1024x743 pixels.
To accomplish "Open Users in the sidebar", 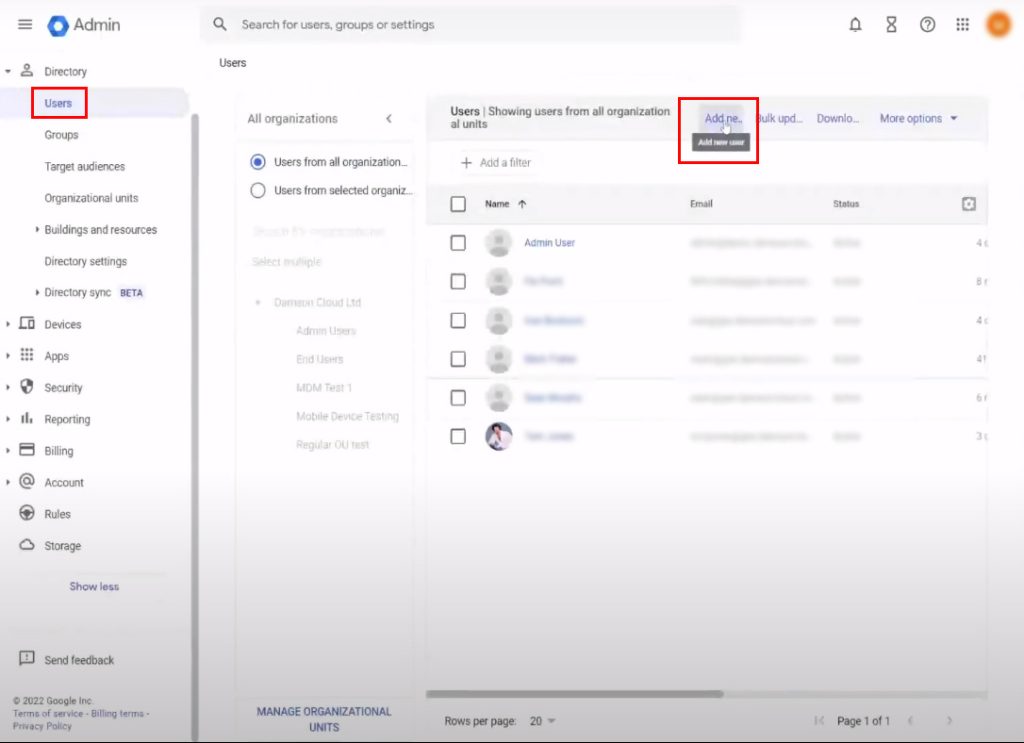I will 58,103.
